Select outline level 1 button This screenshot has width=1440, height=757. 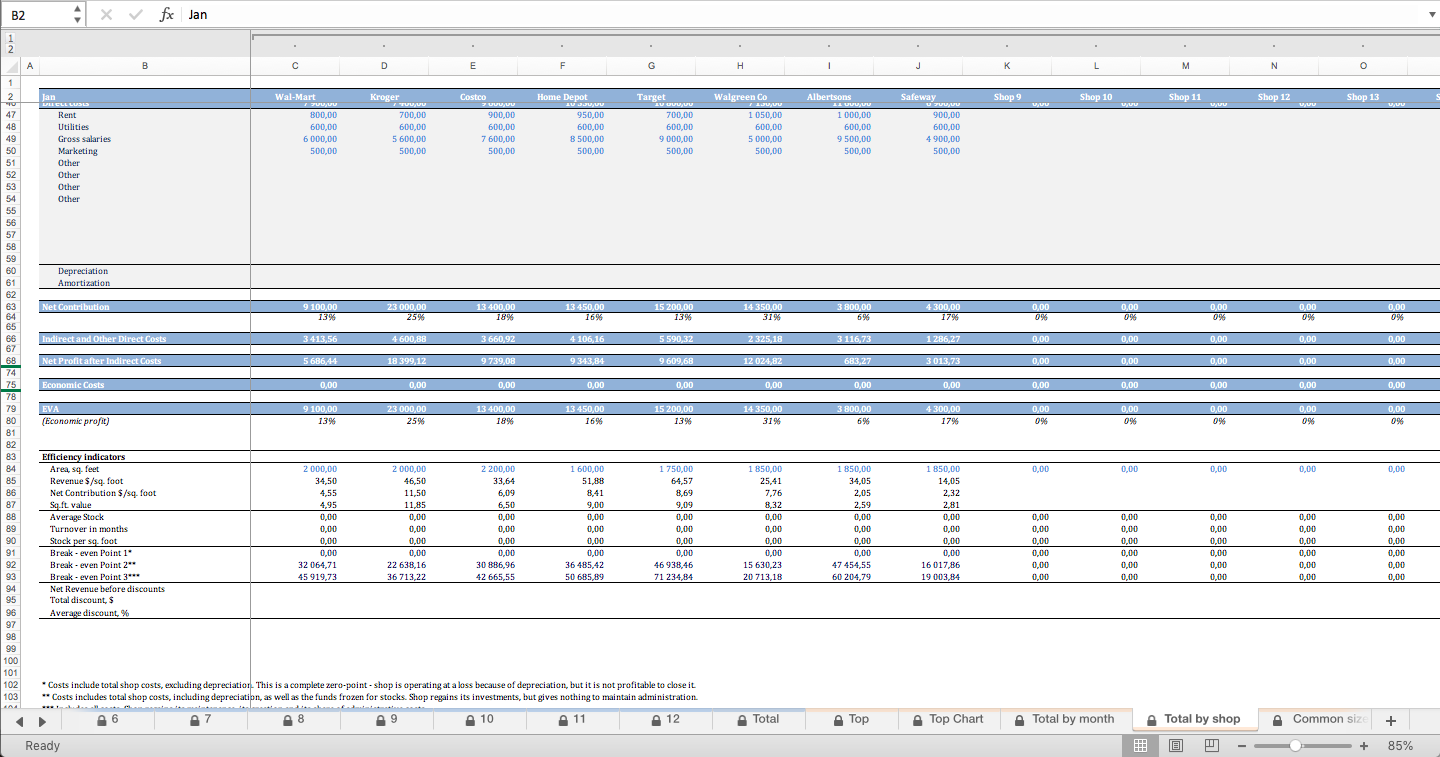click(x=11, y=37)
